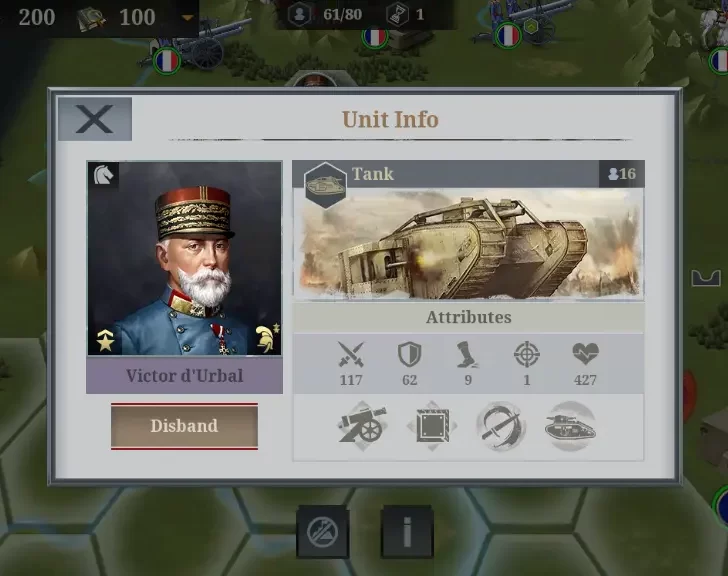Viewport: 728px width, 576px height.
Task: Click the heart health attribute icon
Action: tap(585, 355)
